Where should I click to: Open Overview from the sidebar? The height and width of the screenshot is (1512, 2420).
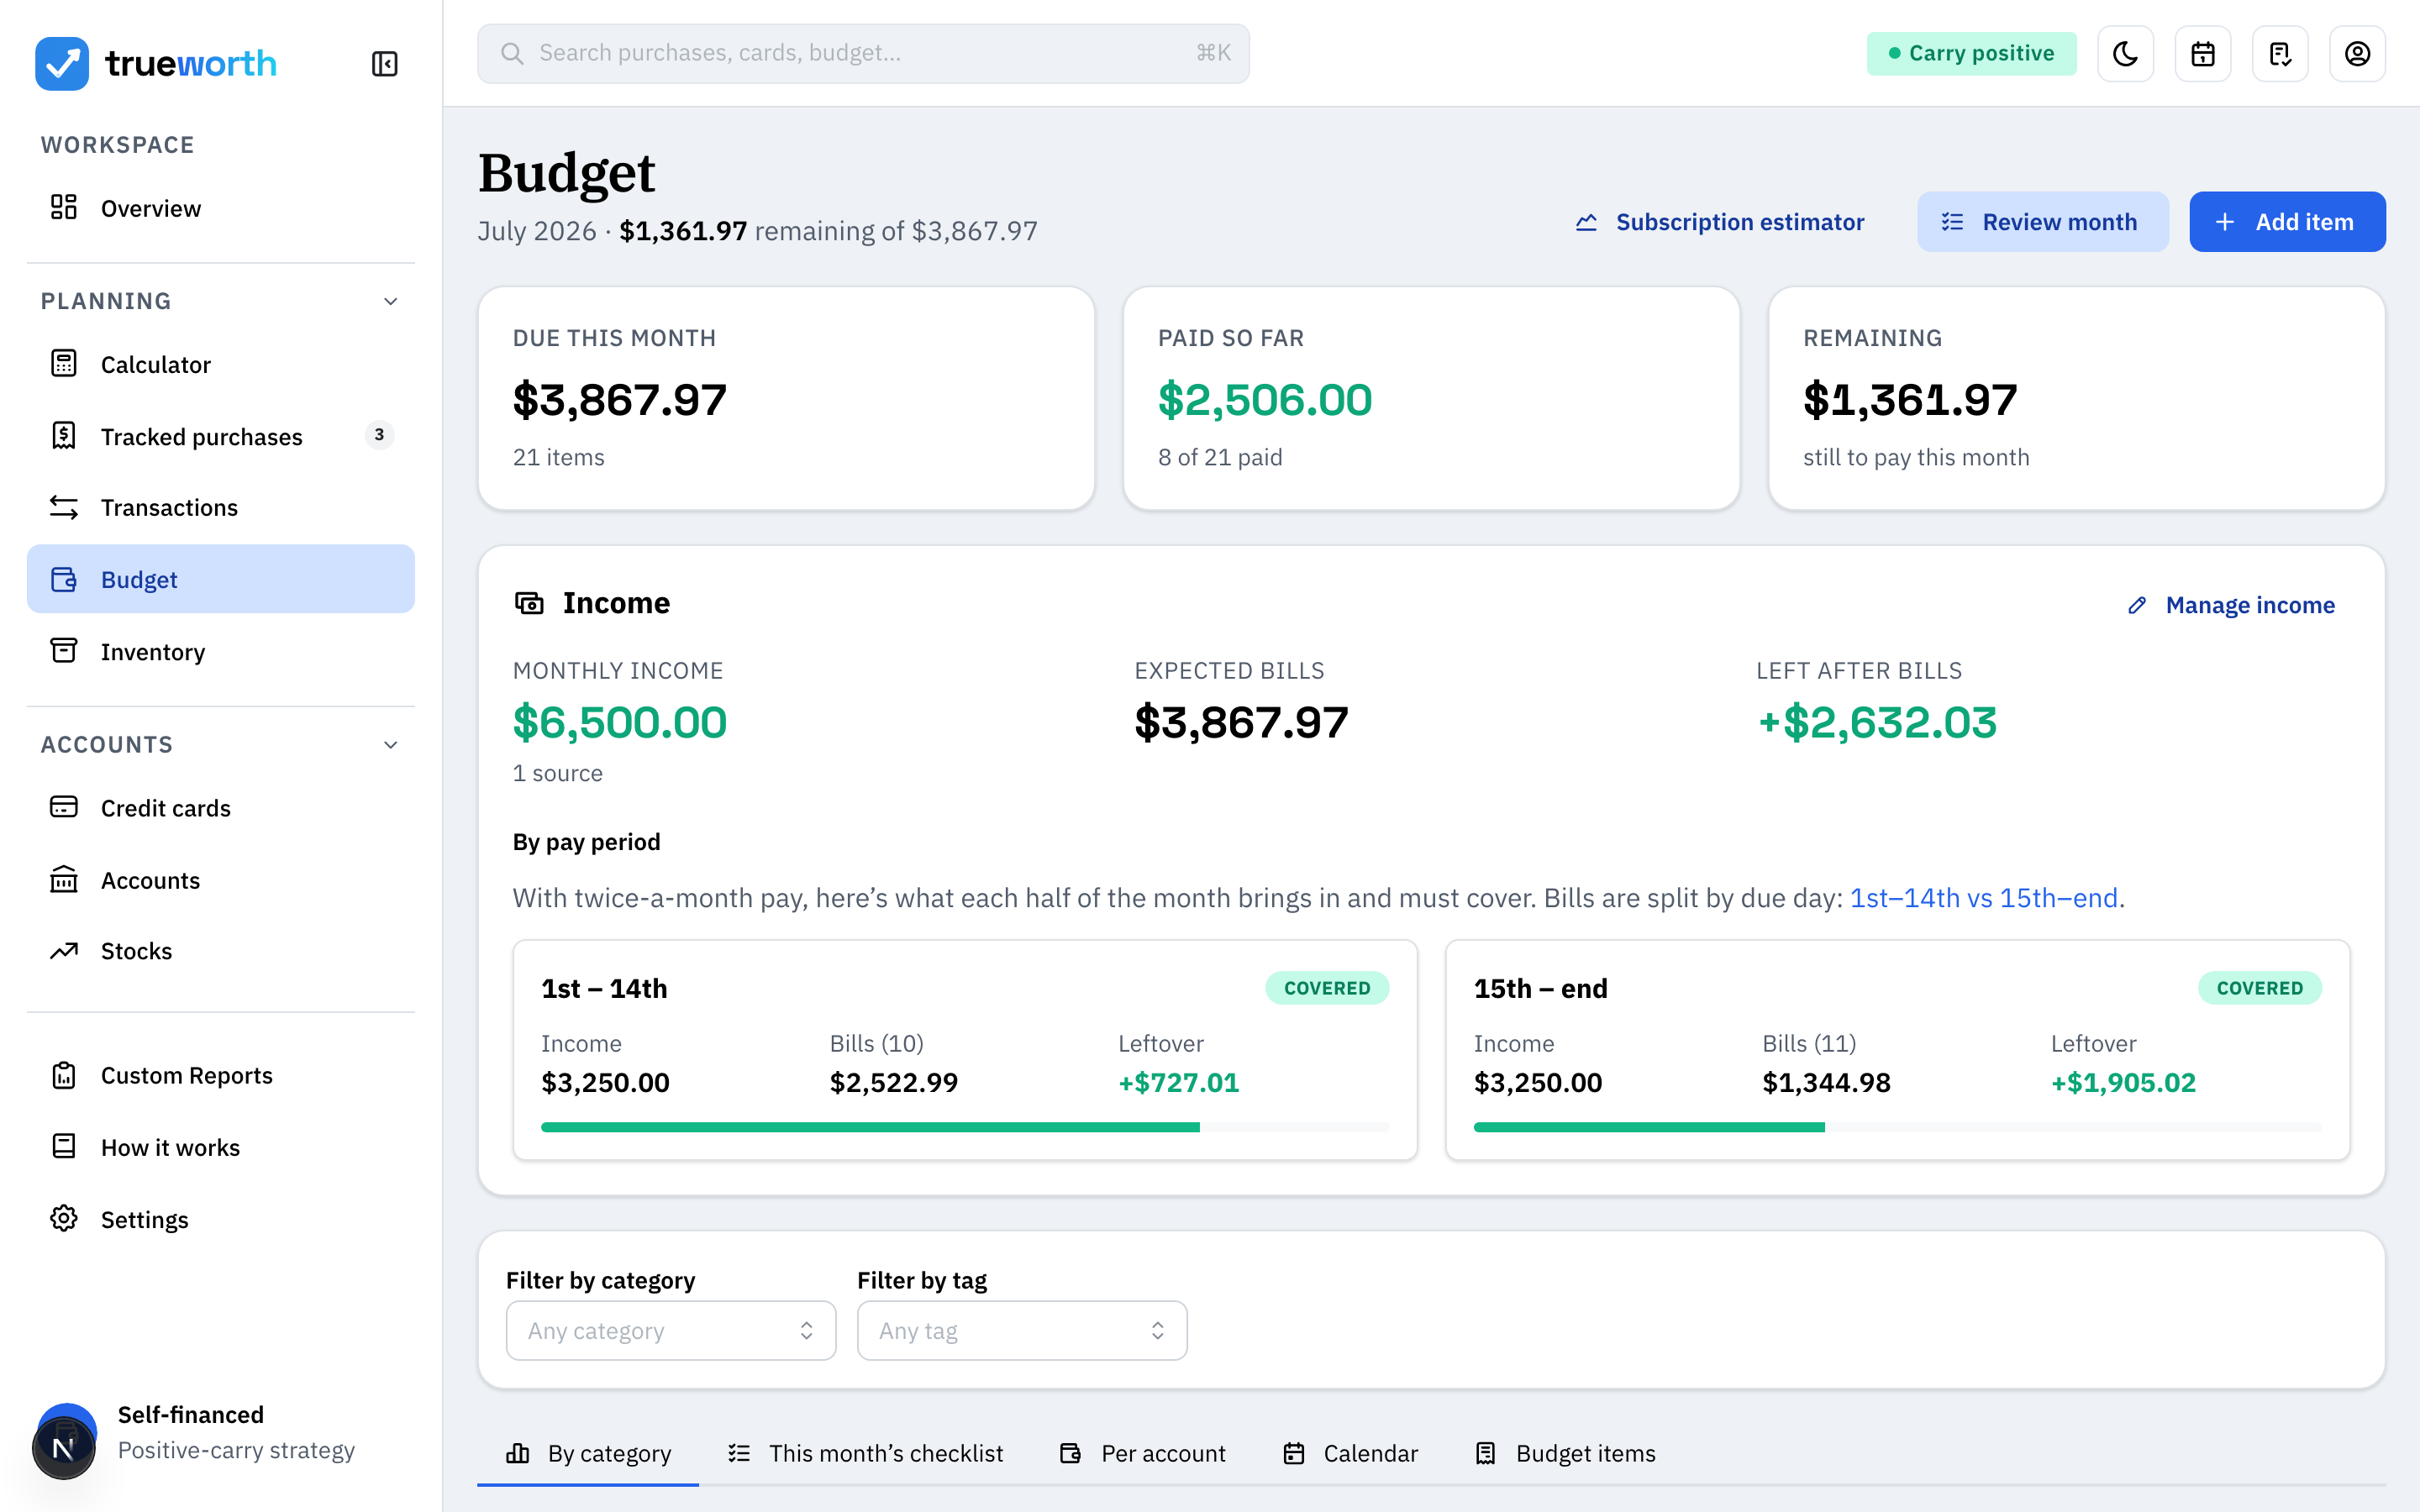[x=221, y=208]
